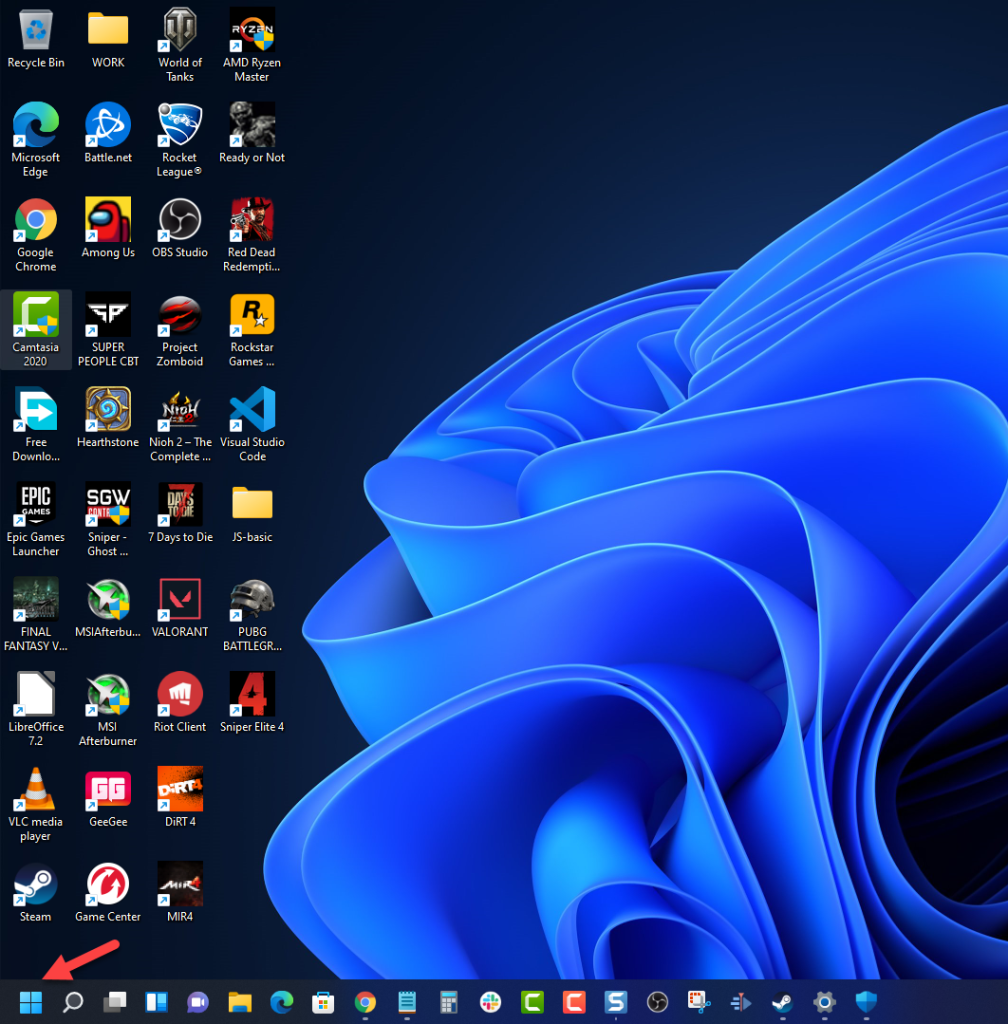
Task: Open Snipping Tool from the taskbar
Action: 699,1001
